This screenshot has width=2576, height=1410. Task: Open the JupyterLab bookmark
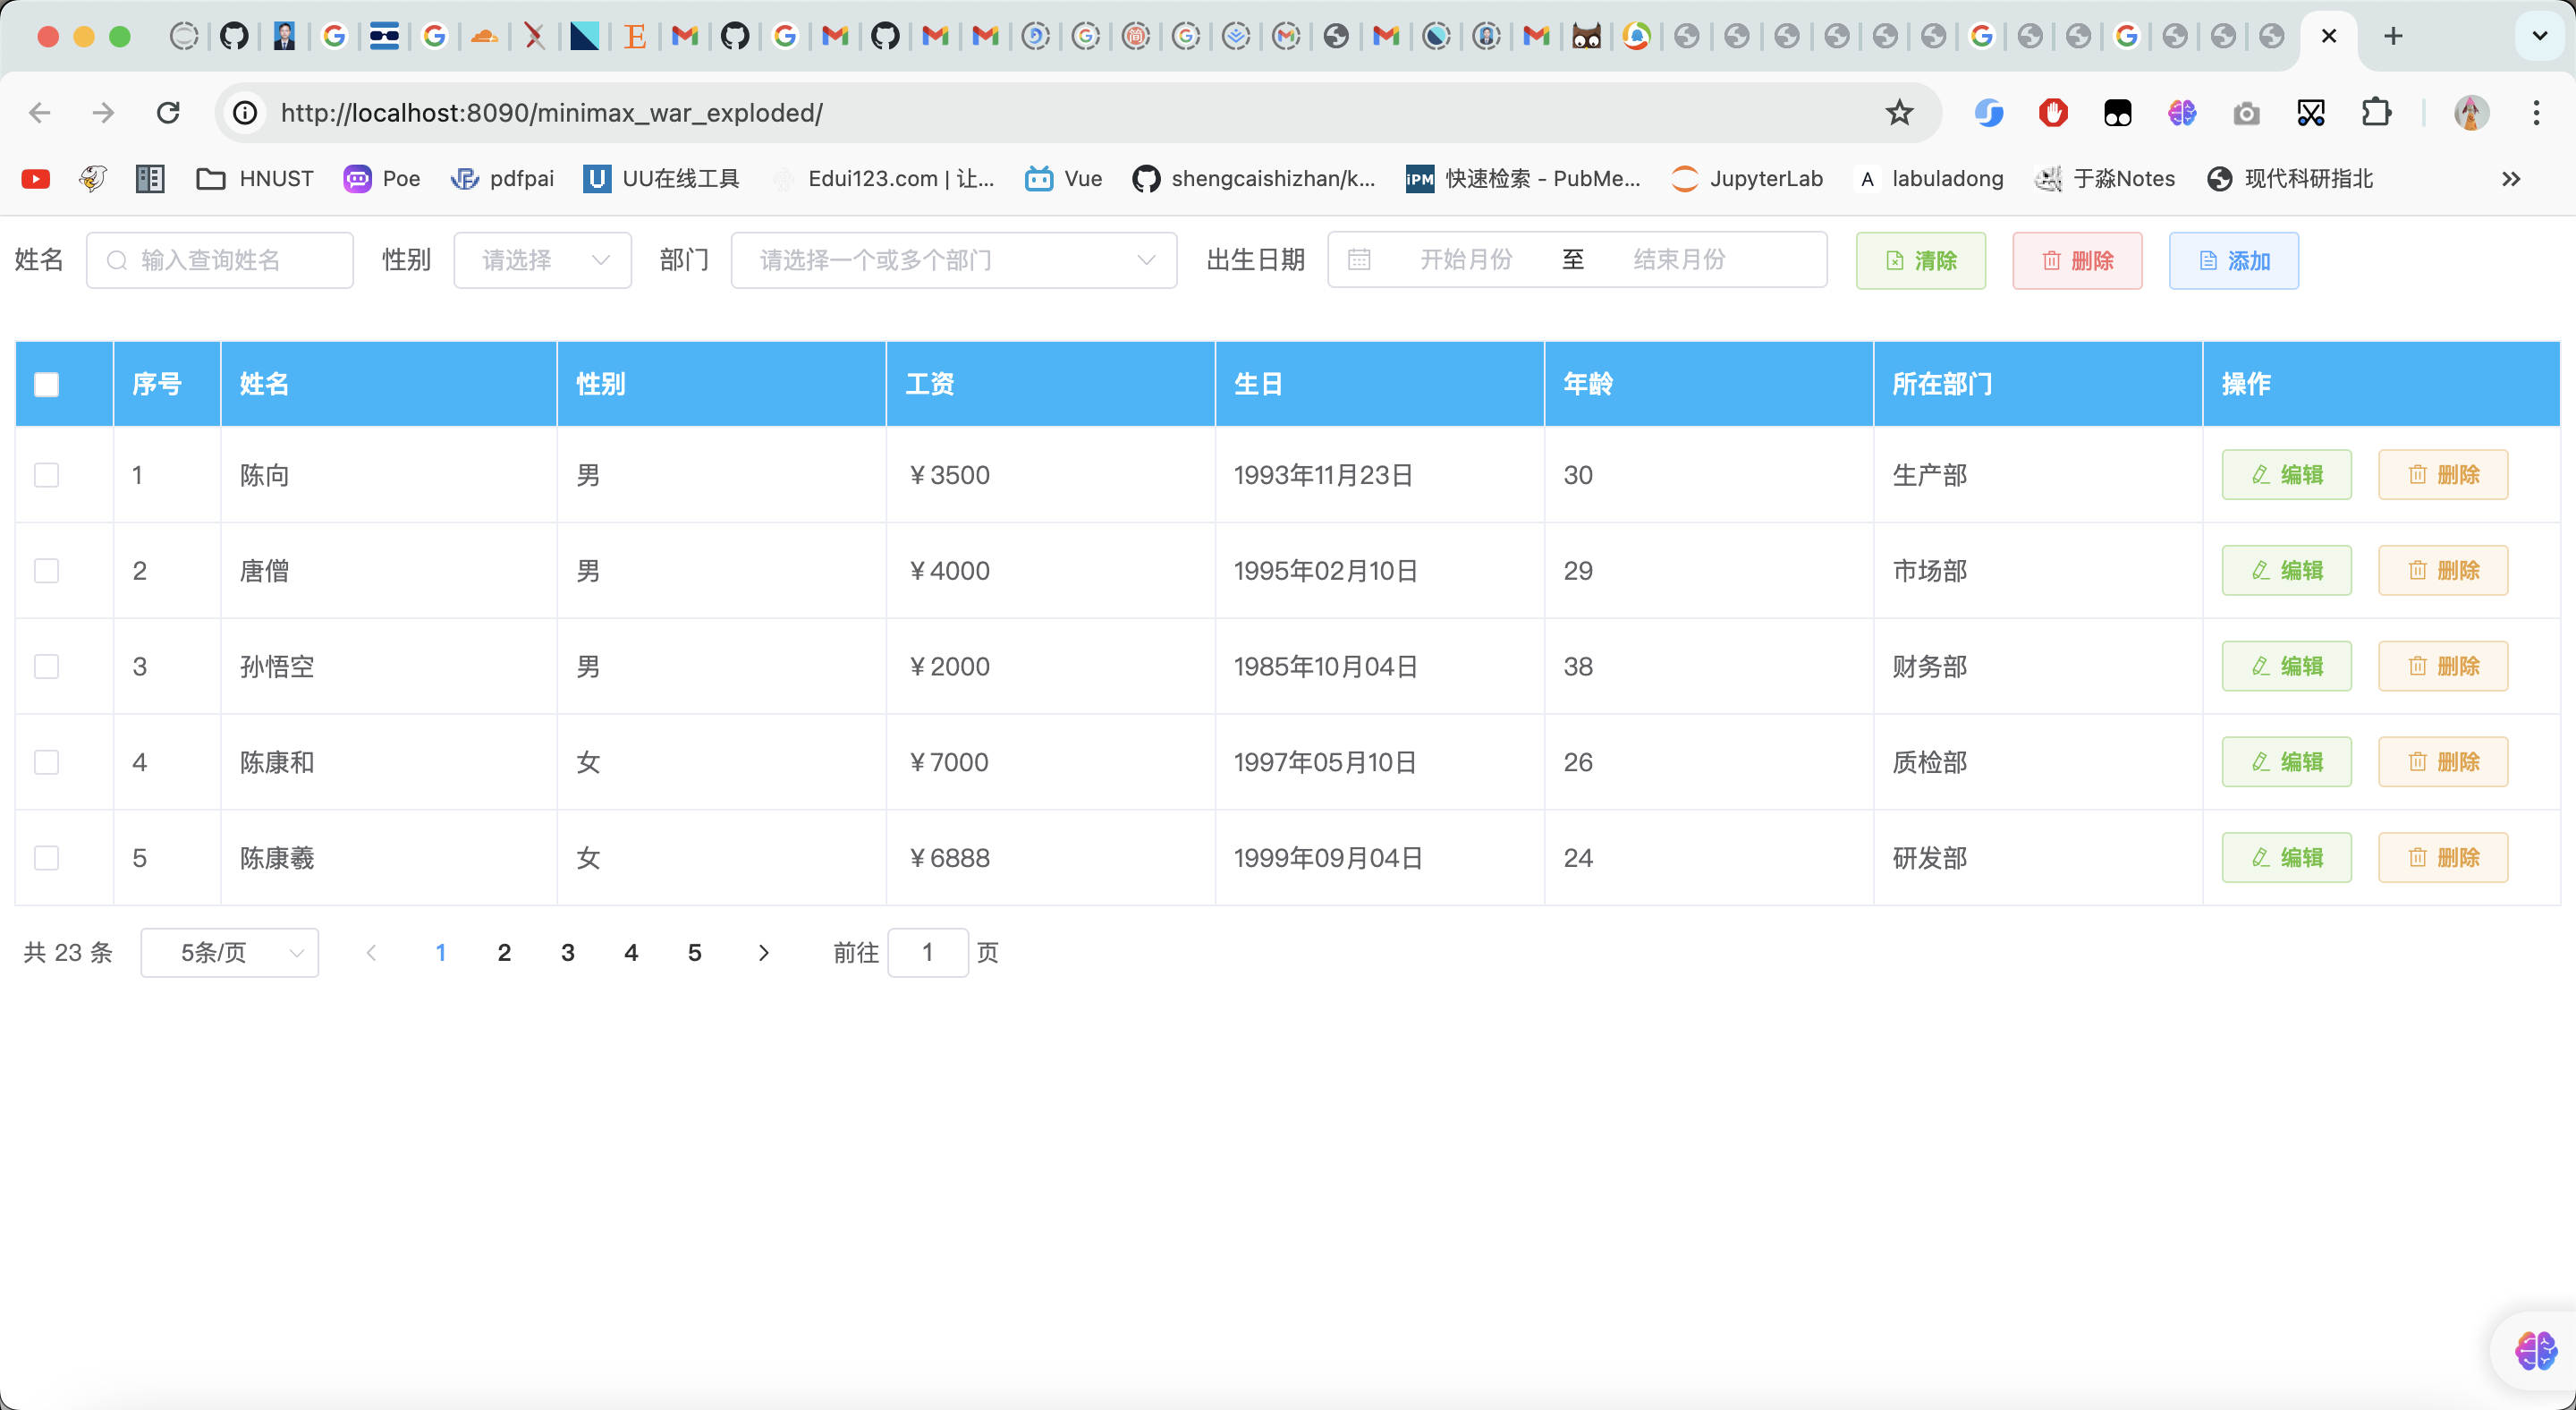1746,179
